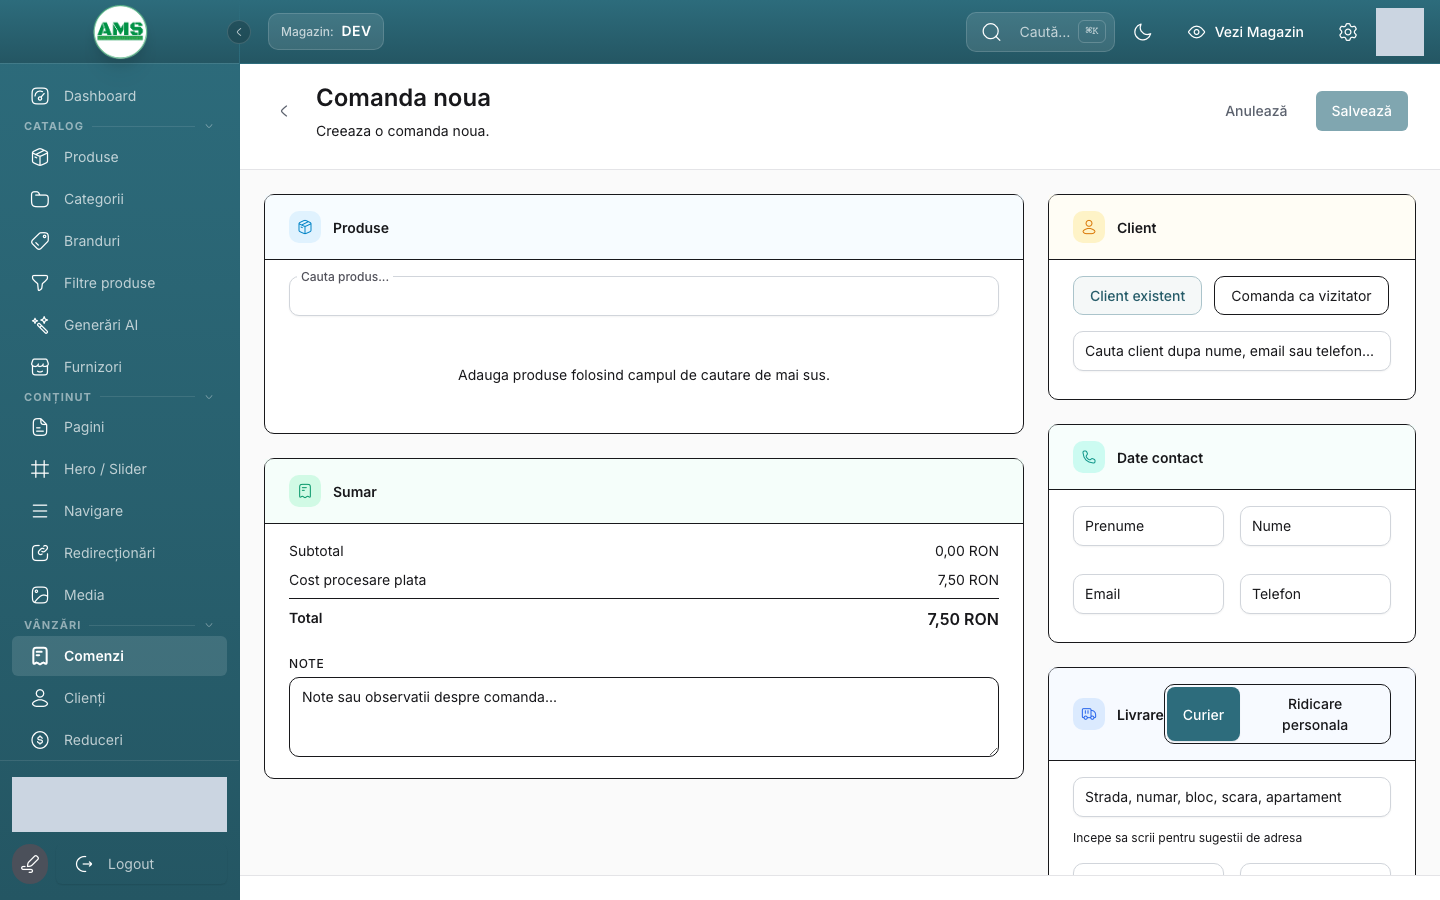Image resolution: width=1440 pixels, height=900 pixels.
Task: Click the Note sau observatii textarea
Action: tap(644, 717)
